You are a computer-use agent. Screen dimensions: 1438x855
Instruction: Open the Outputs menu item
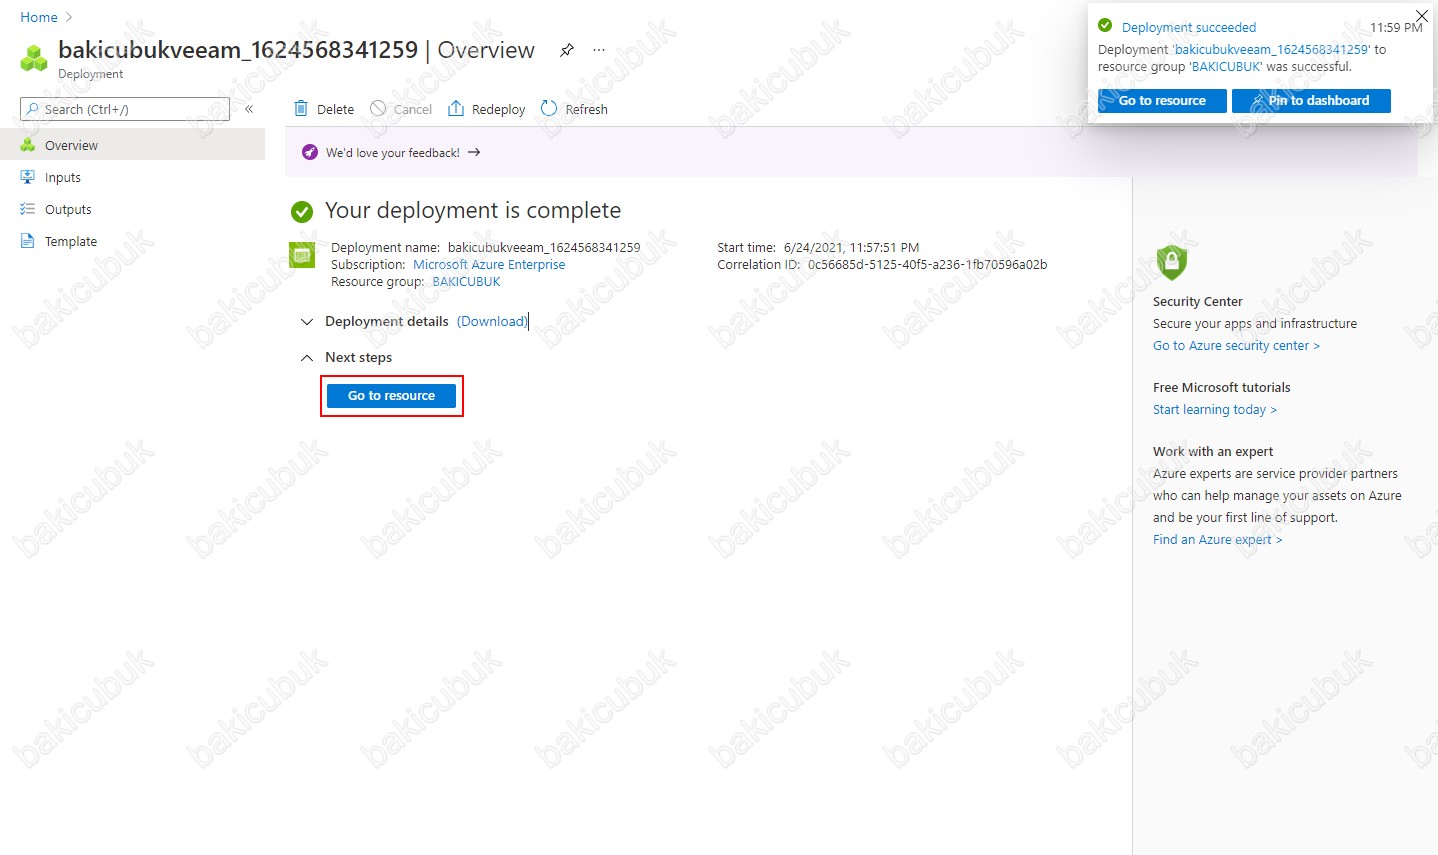click(x=132, y=209)
